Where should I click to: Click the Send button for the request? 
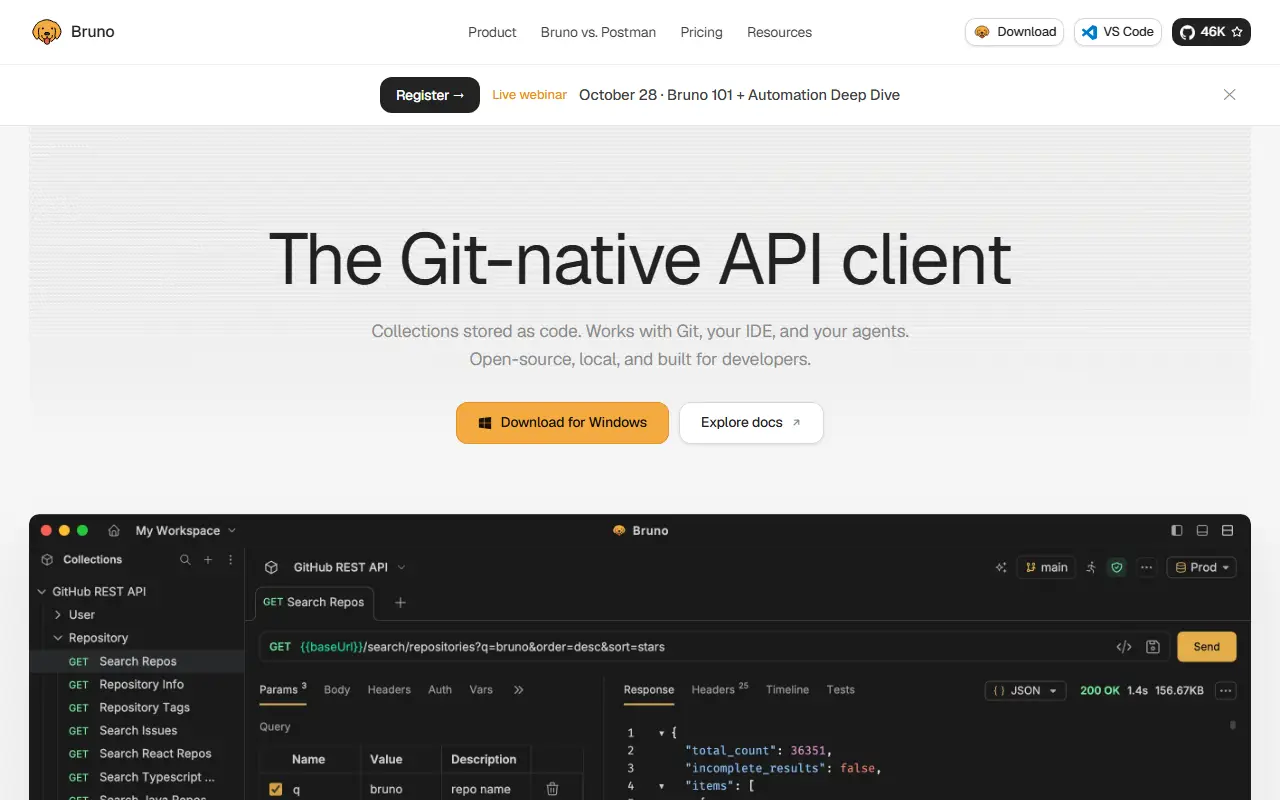(1207, 647)
